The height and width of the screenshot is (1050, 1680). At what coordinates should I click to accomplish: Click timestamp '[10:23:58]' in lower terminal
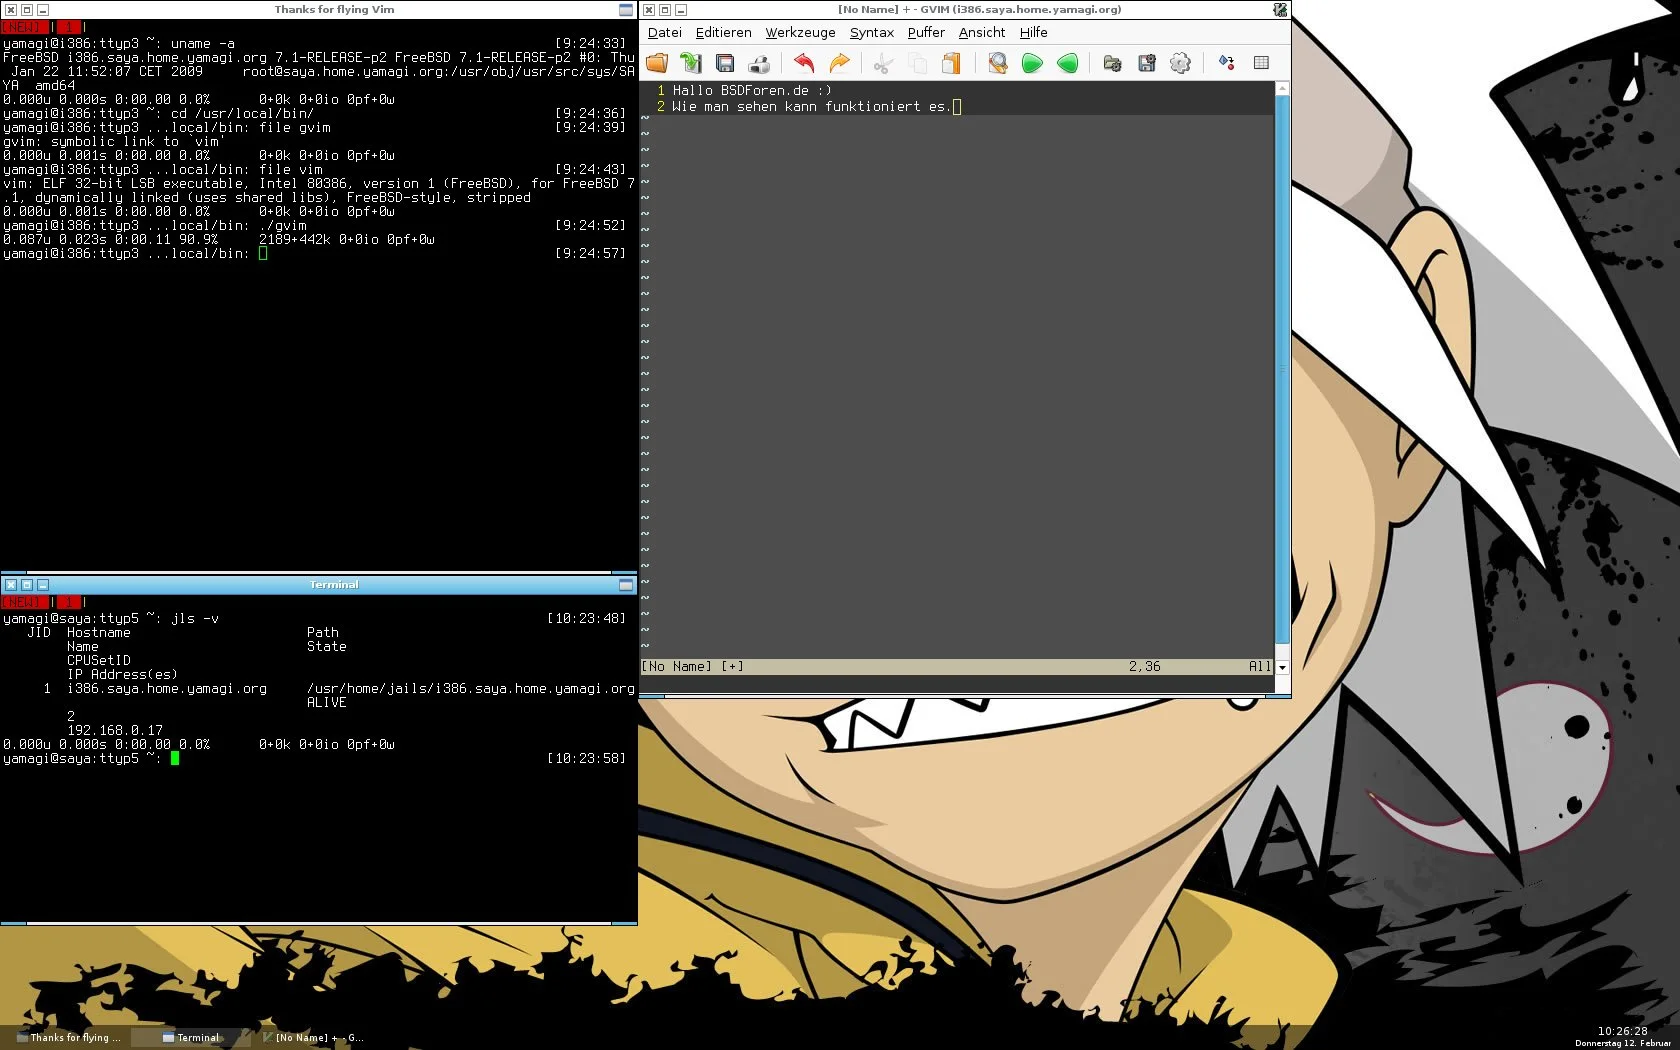[586, 759]
